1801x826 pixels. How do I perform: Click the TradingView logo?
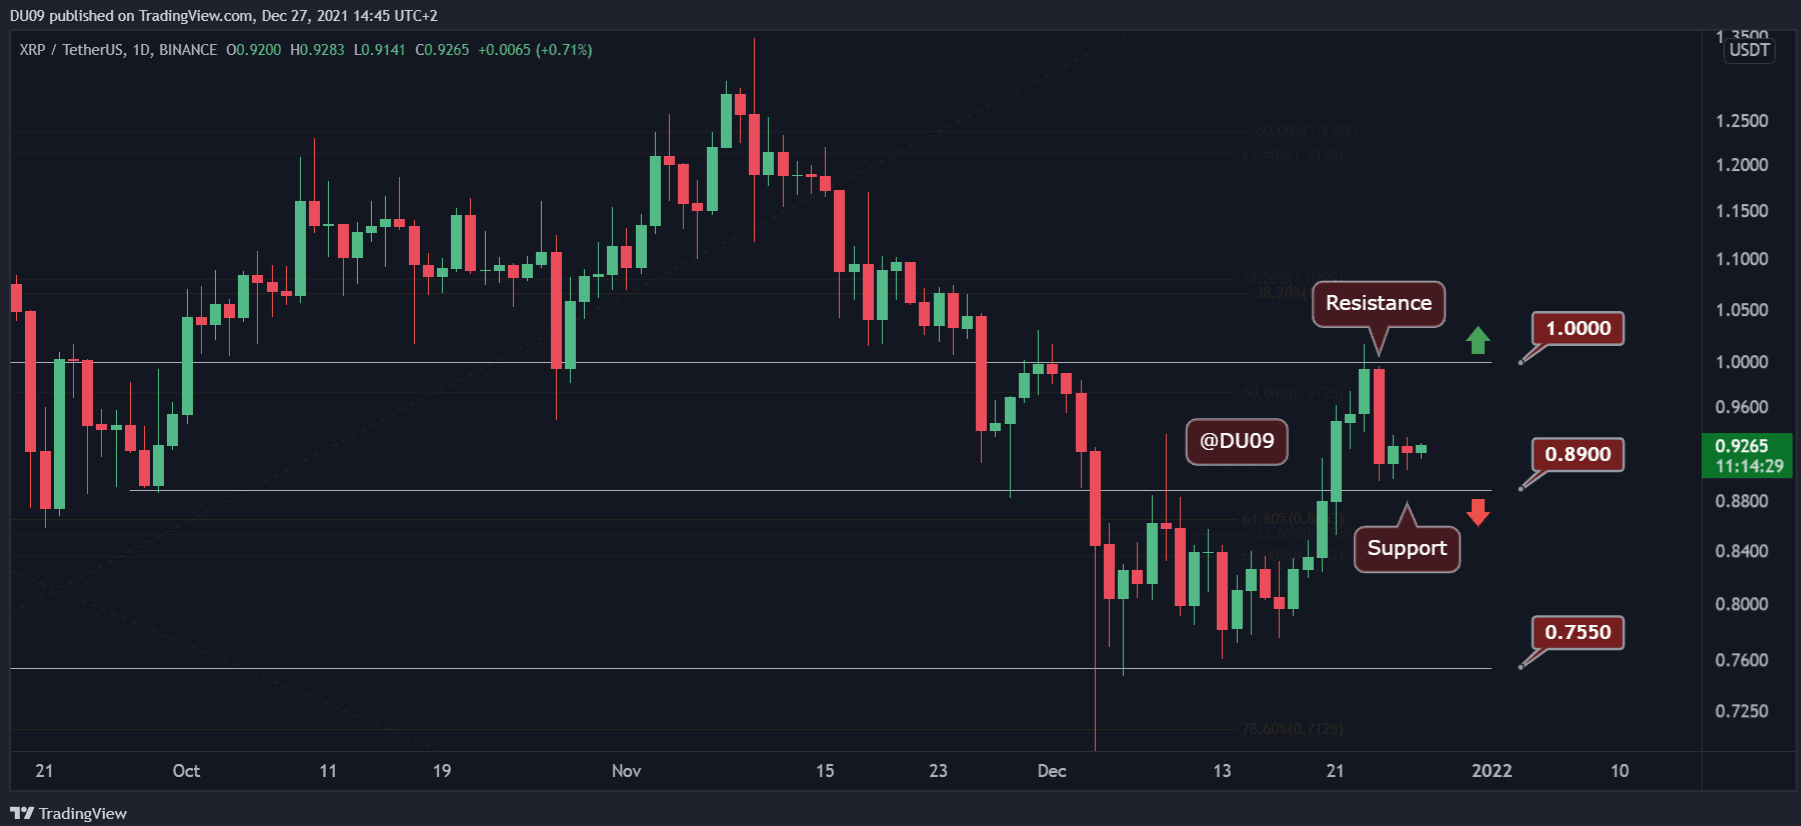[x=69, y=813]
